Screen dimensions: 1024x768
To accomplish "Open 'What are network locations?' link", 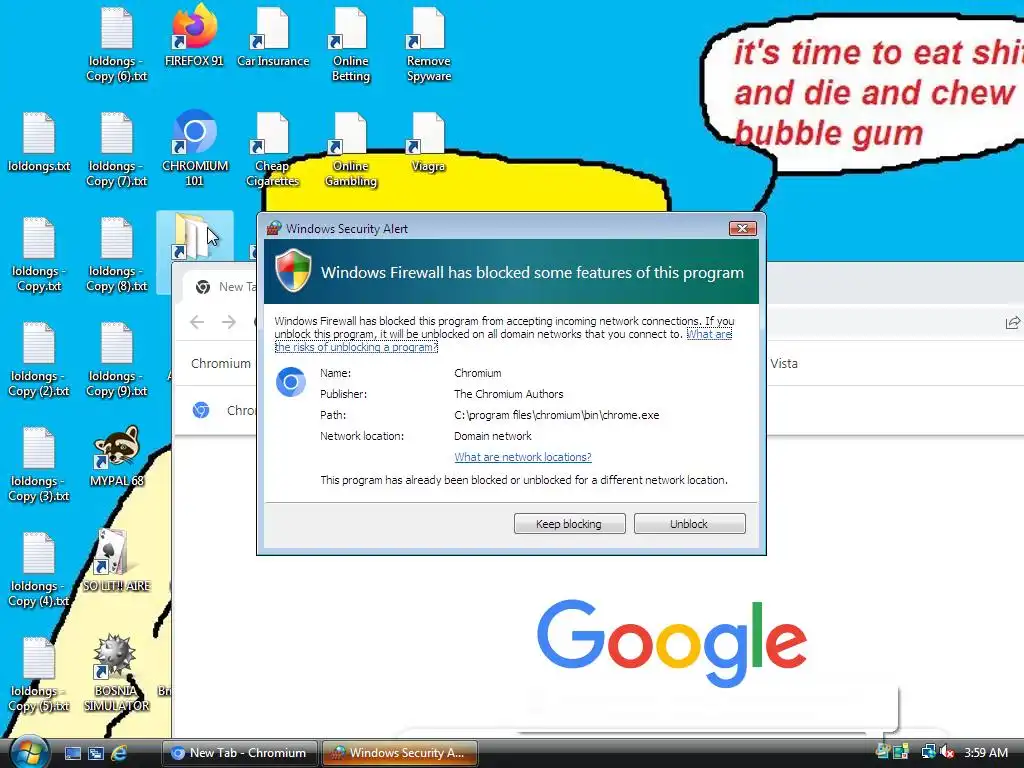I will 522,457.
